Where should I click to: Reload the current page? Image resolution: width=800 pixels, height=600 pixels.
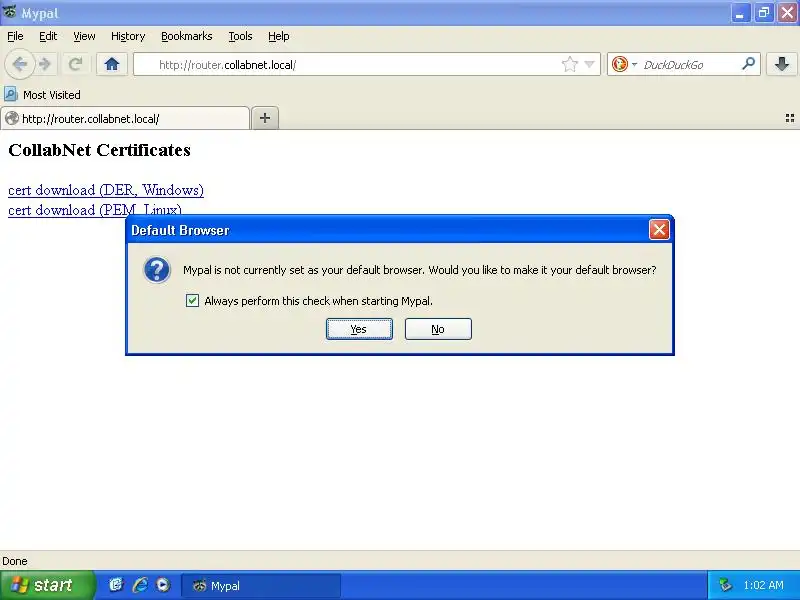click(x=76, y=64)
